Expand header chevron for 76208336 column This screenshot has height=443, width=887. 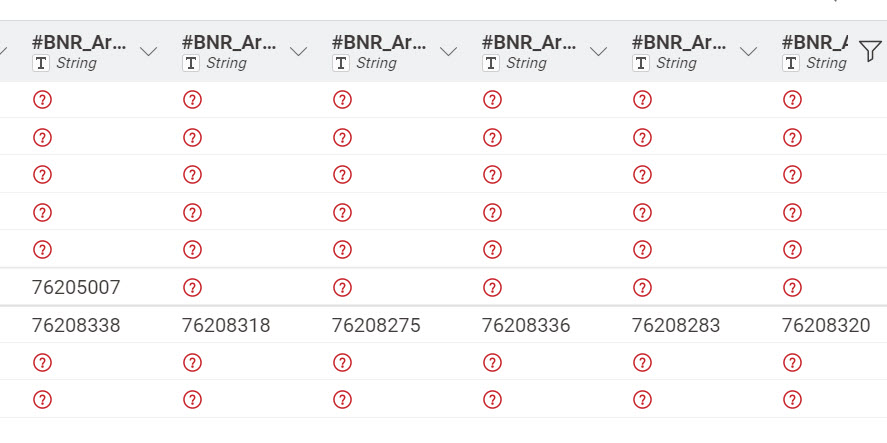pyautogui.click(x=599, y=52)
